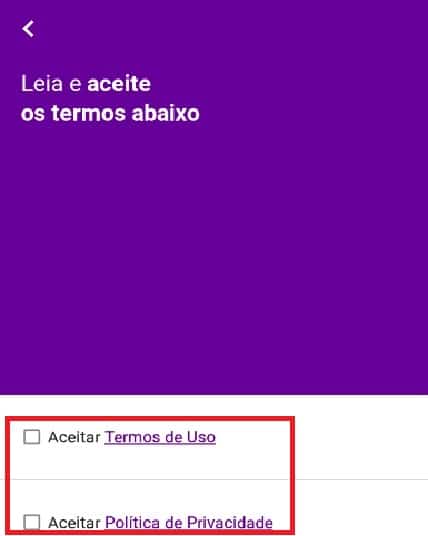Screen dimensions: 428x536
Task: Select the bold word 'aceite' in heading
Action: 119,84
